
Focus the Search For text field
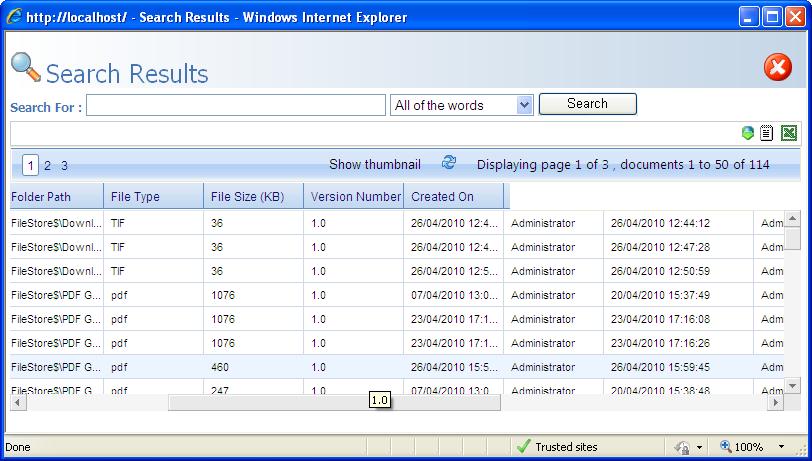click(236, 105)
